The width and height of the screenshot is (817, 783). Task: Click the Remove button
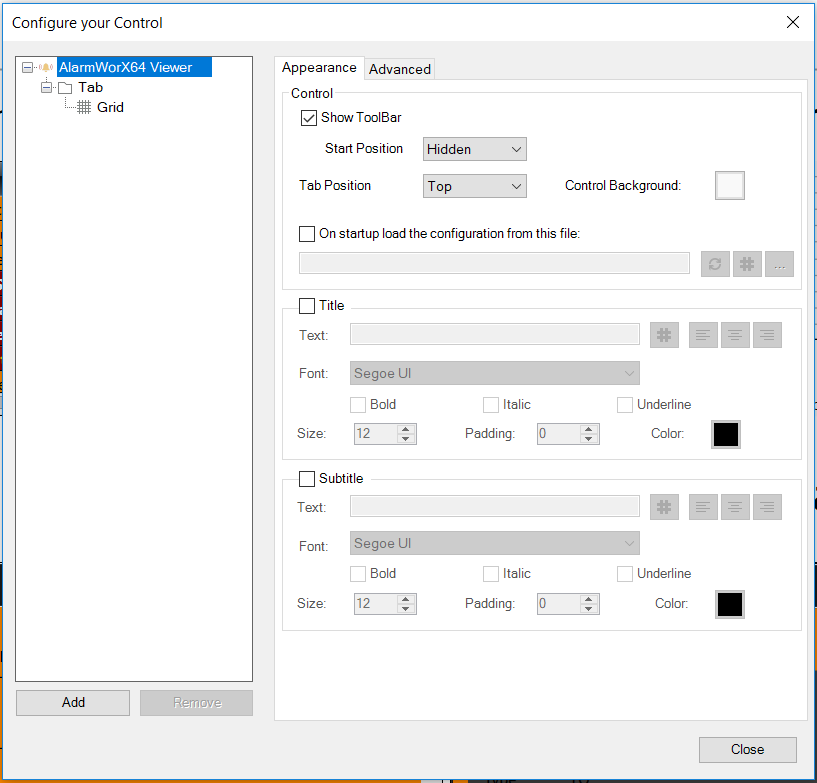(x=196, y=703)
